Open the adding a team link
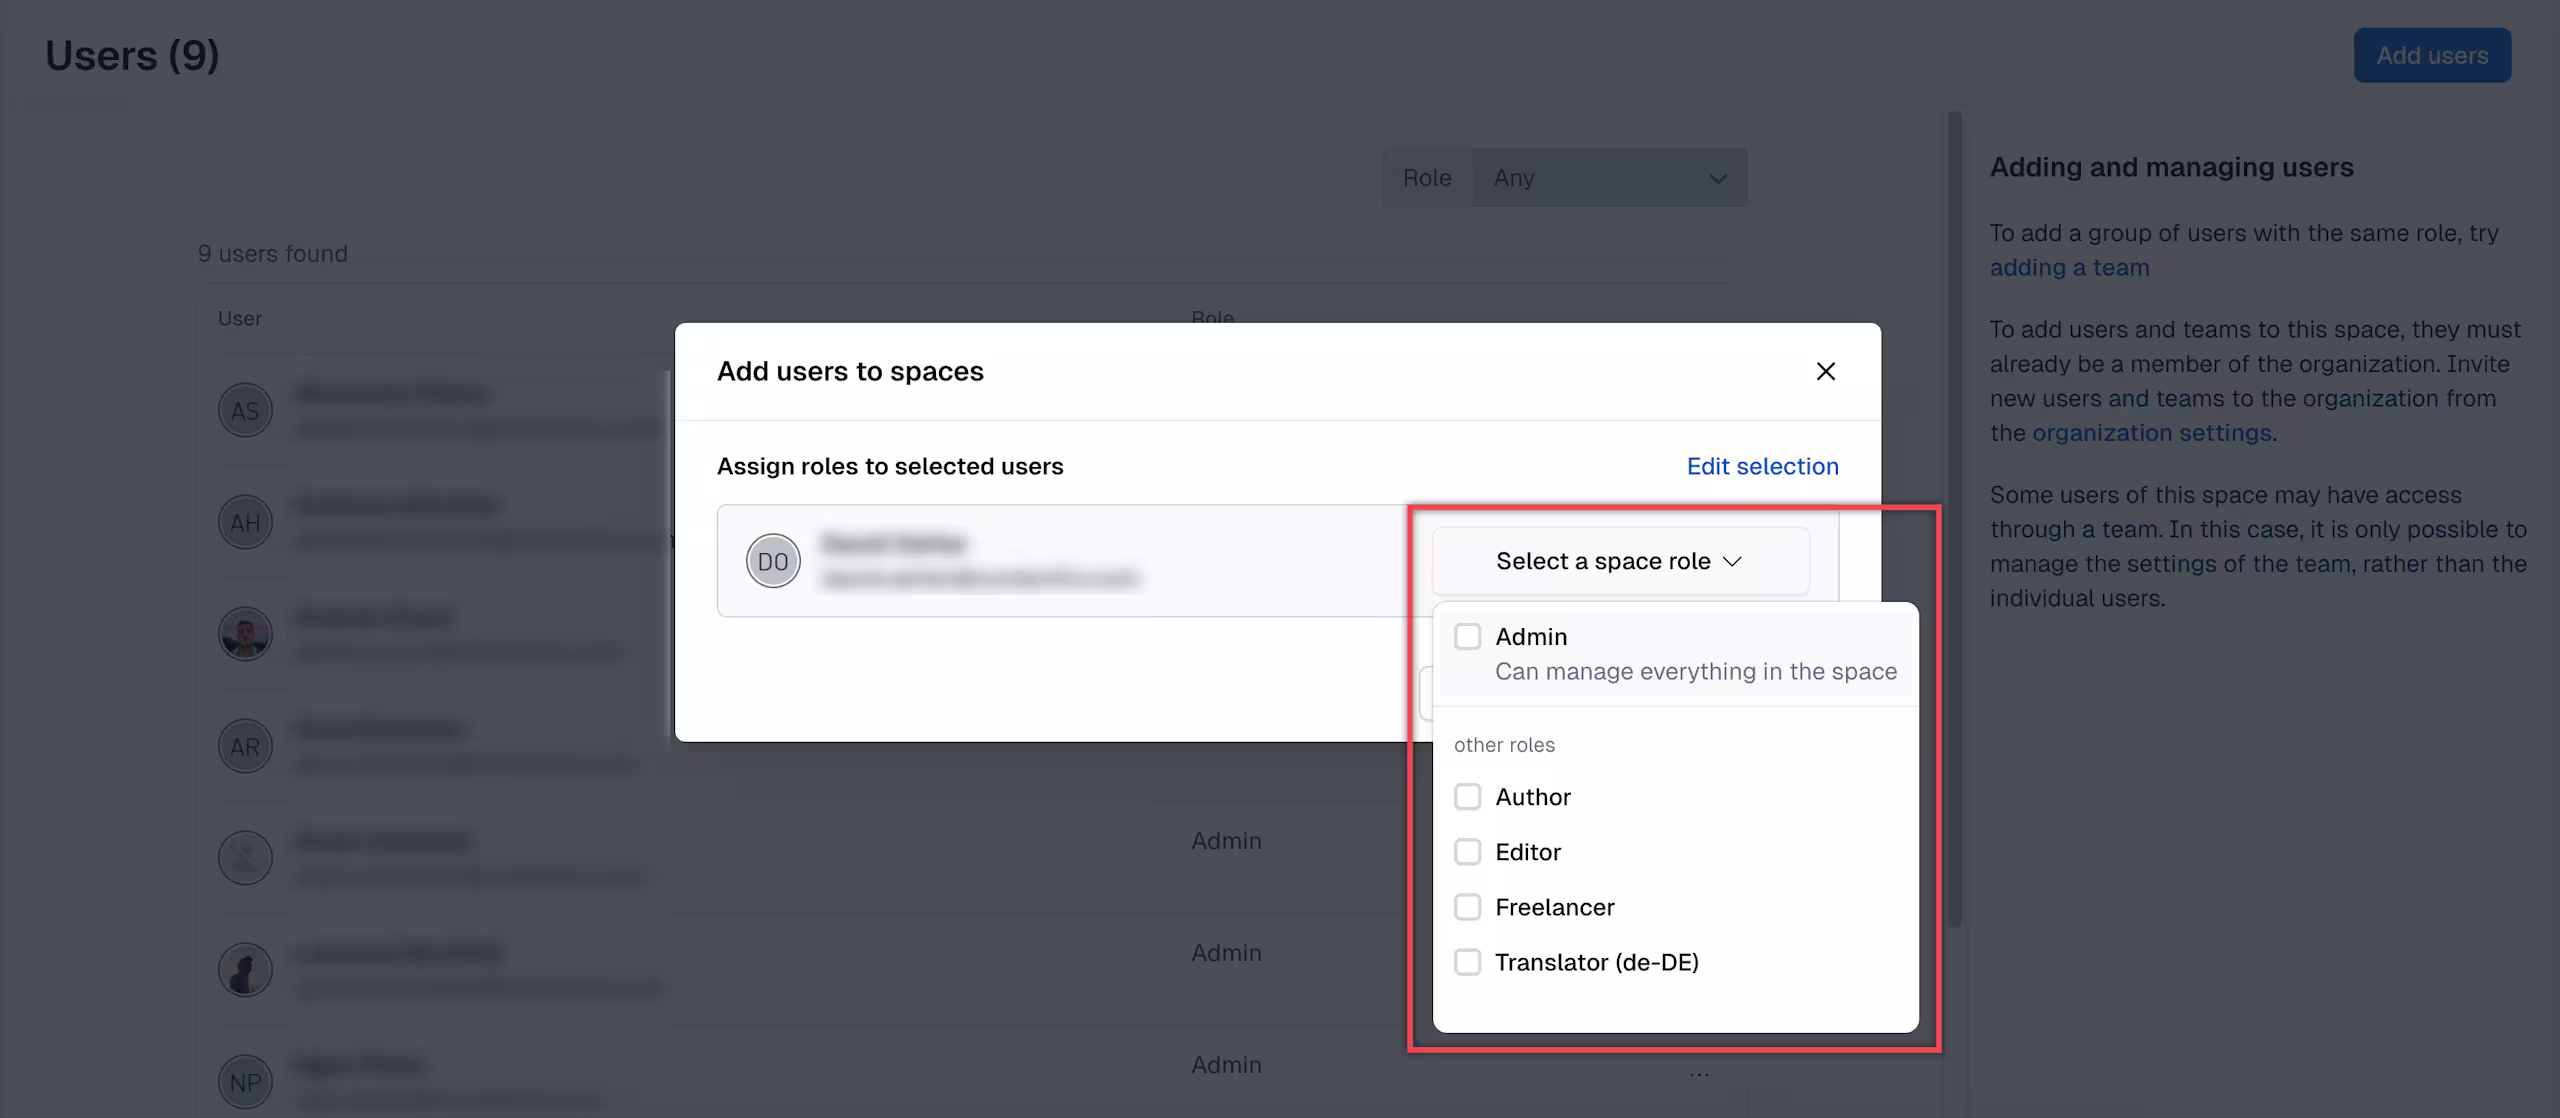 (x=2069, y=267)
